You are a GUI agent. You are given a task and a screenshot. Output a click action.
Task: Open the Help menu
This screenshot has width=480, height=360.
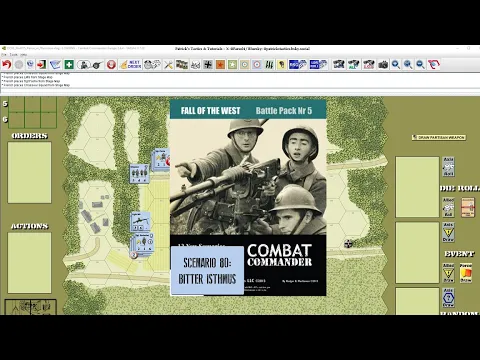[x=23, y=54]
